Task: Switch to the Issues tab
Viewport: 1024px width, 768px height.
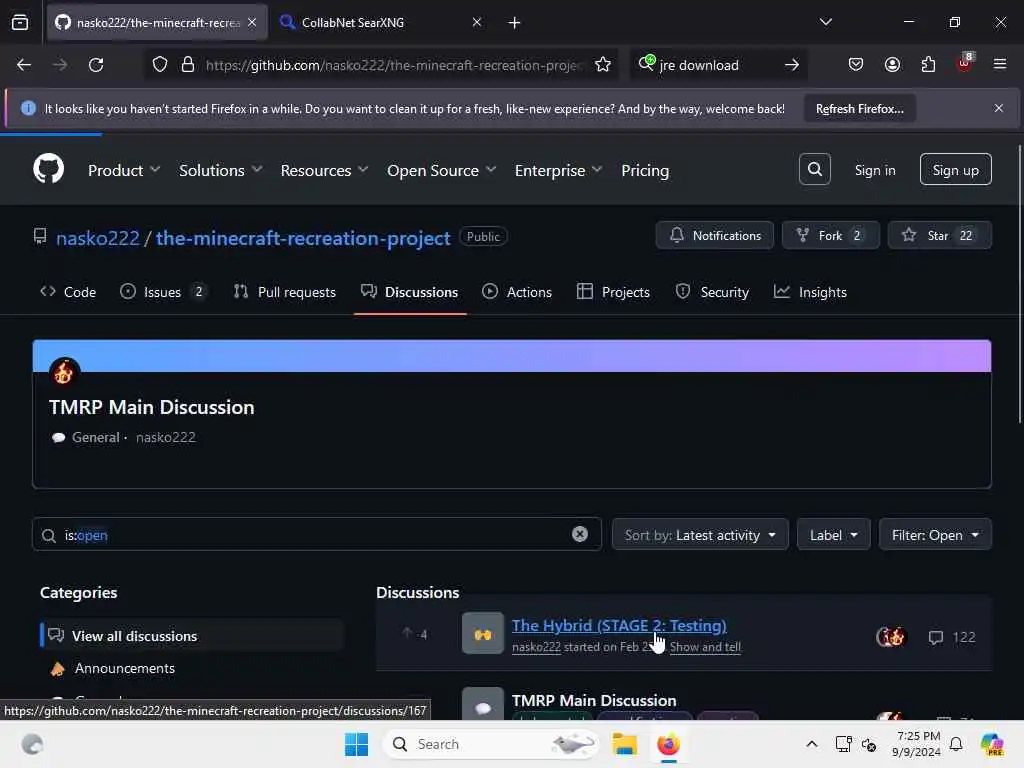Action: (x=163, y=292)
